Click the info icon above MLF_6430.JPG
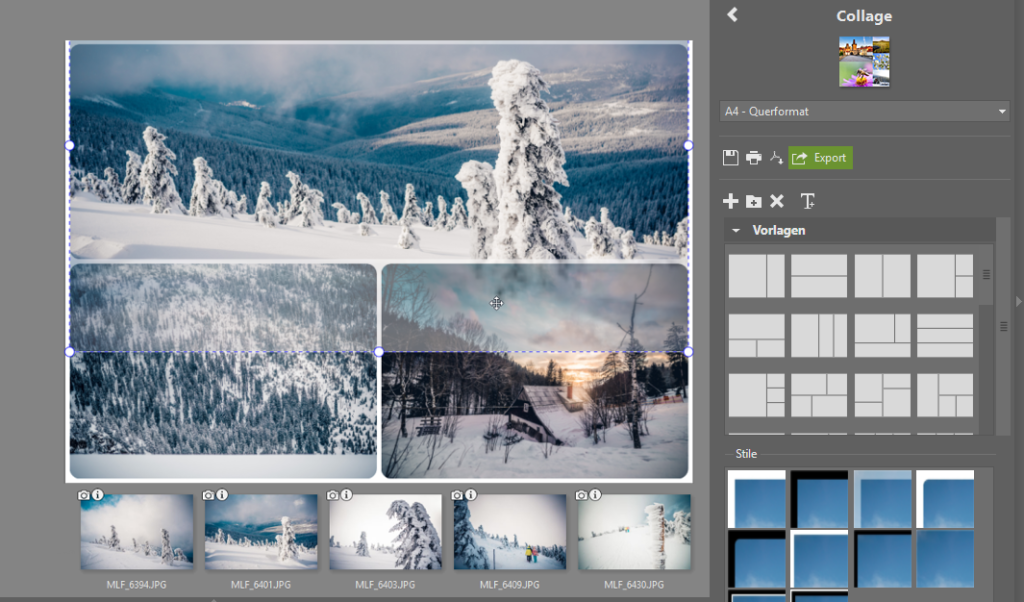Screen dimensions: 1024x602 [x=595, y=495]
